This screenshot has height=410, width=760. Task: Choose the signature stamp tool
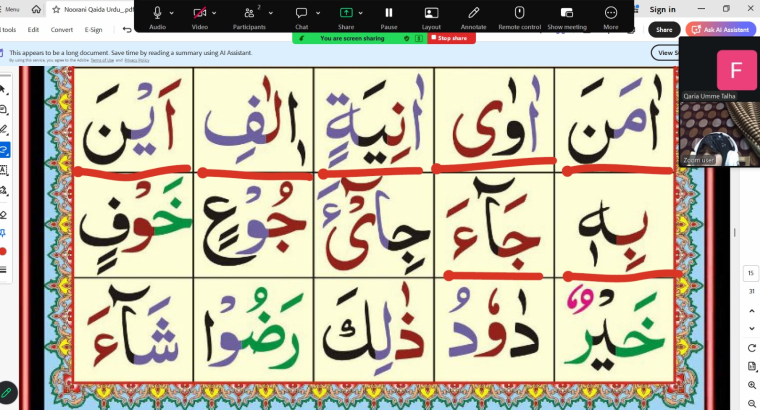click(3, 190)
